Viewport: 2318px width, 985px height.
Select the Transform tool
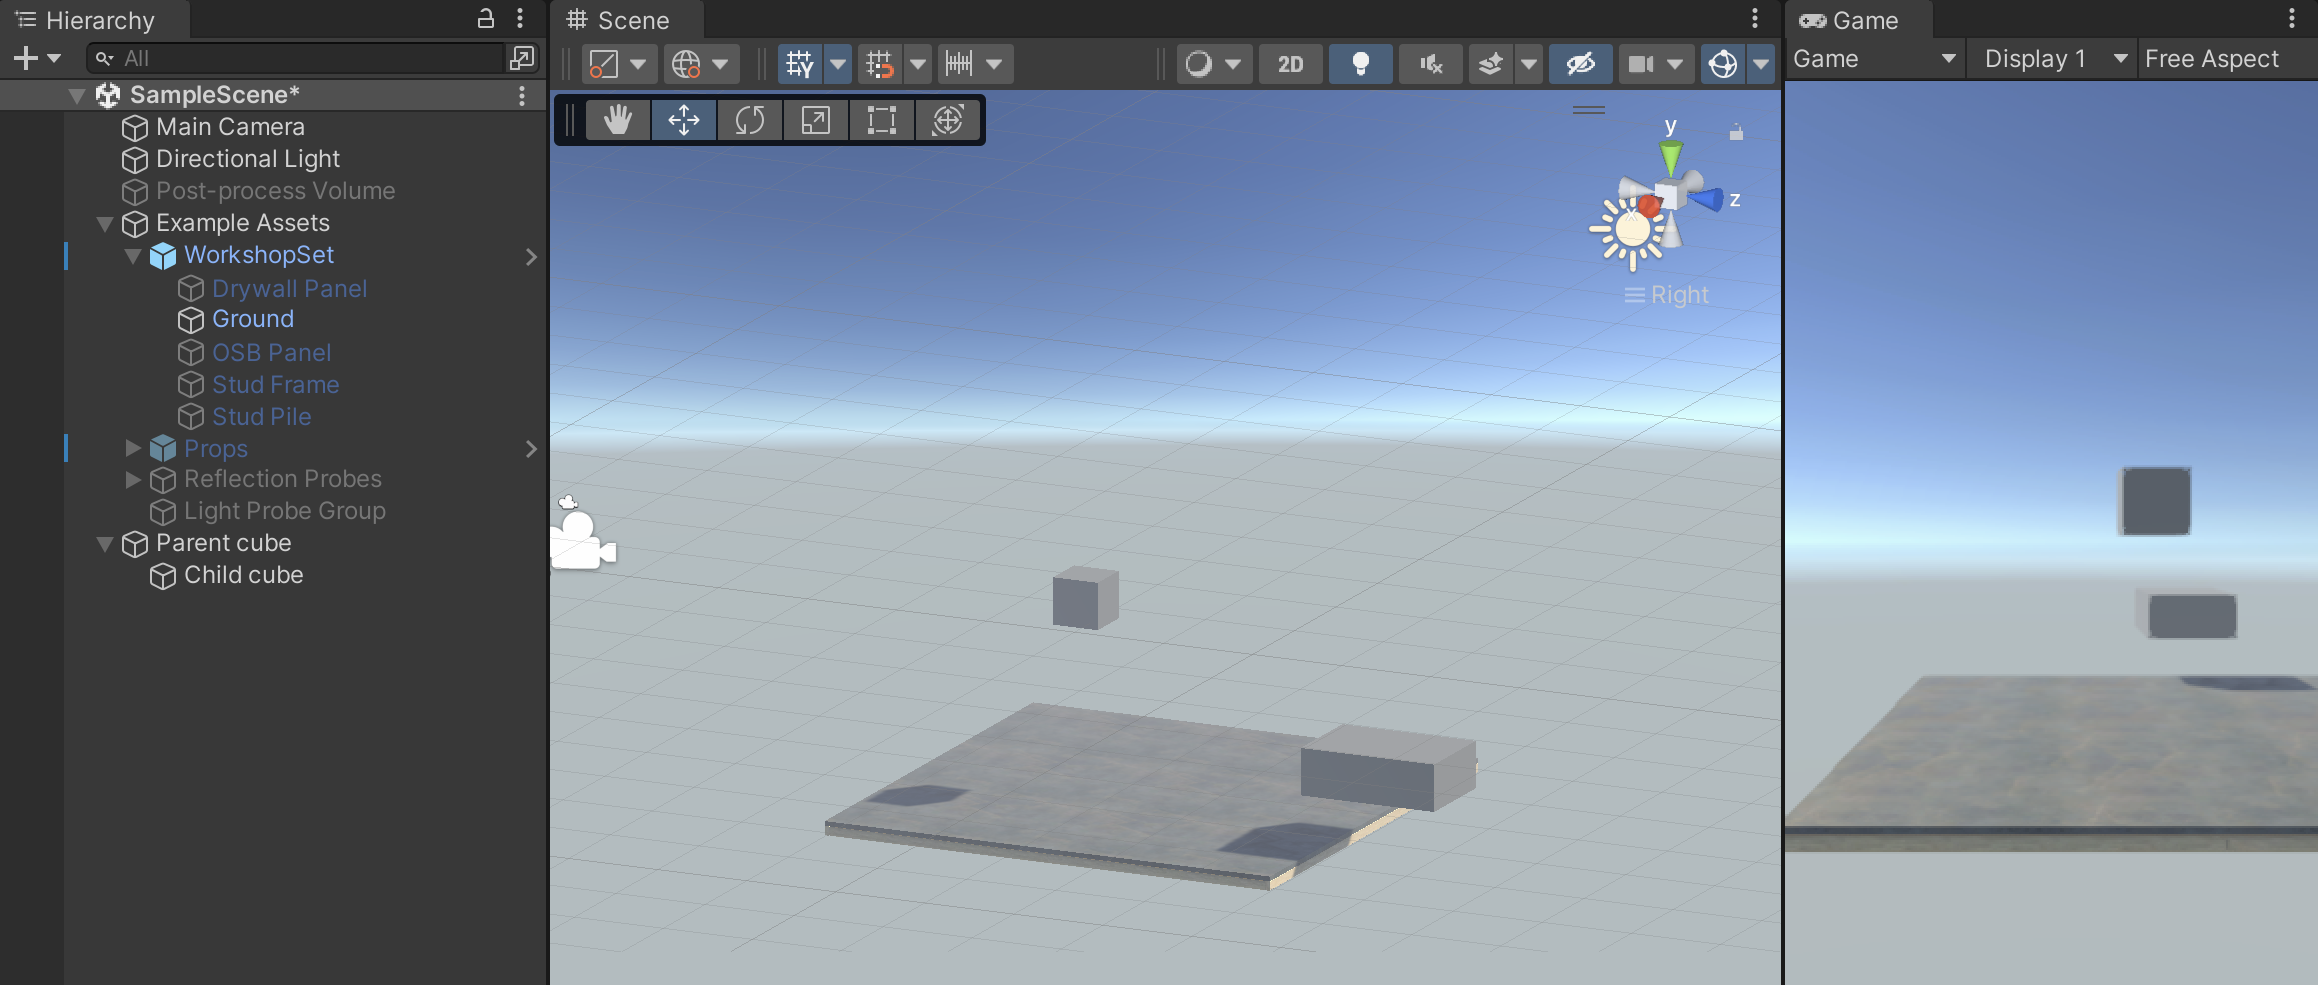948,120
